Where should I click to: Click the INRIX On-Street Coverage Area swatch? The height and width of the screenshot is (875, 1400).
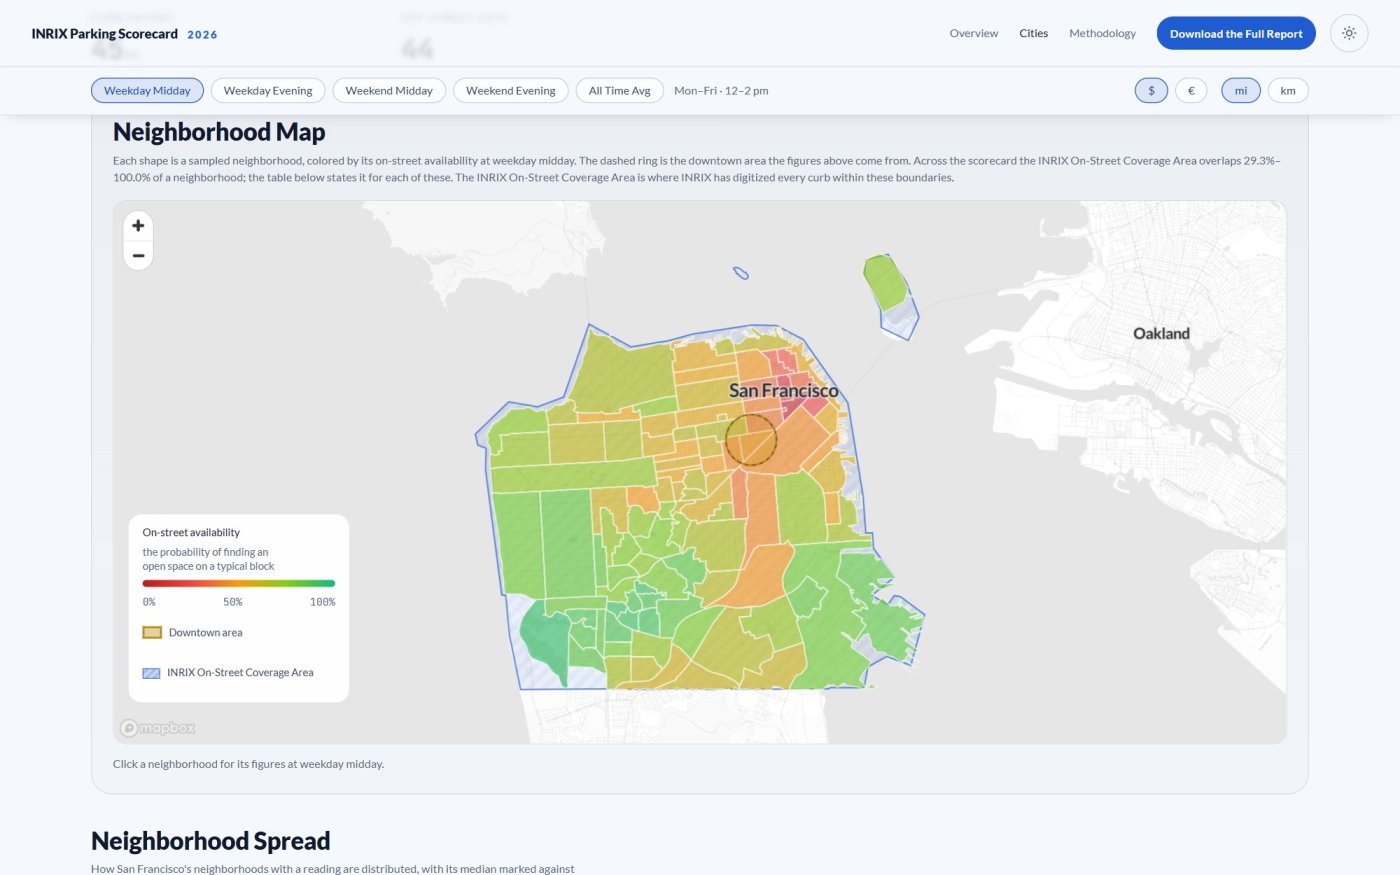151,673
